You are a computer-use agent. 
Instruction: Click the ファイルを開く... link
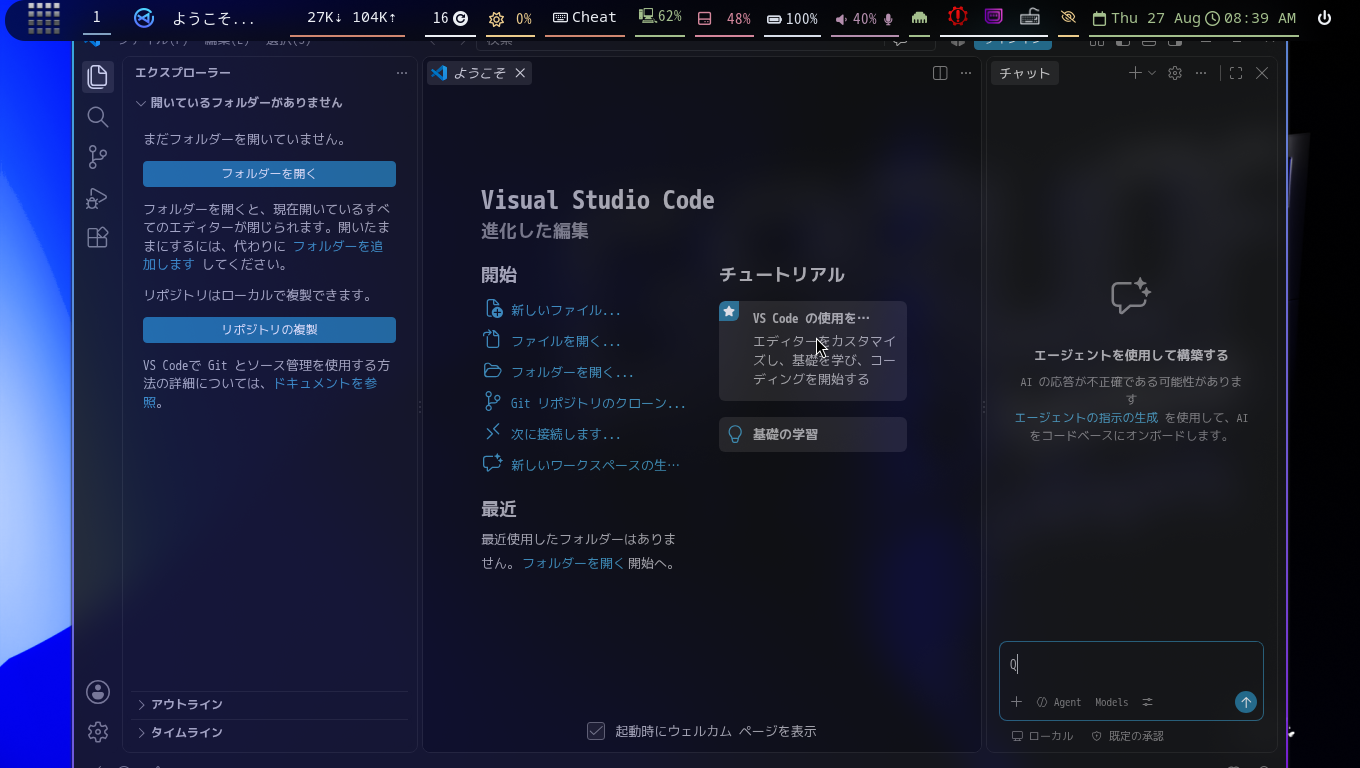(566, 341)
